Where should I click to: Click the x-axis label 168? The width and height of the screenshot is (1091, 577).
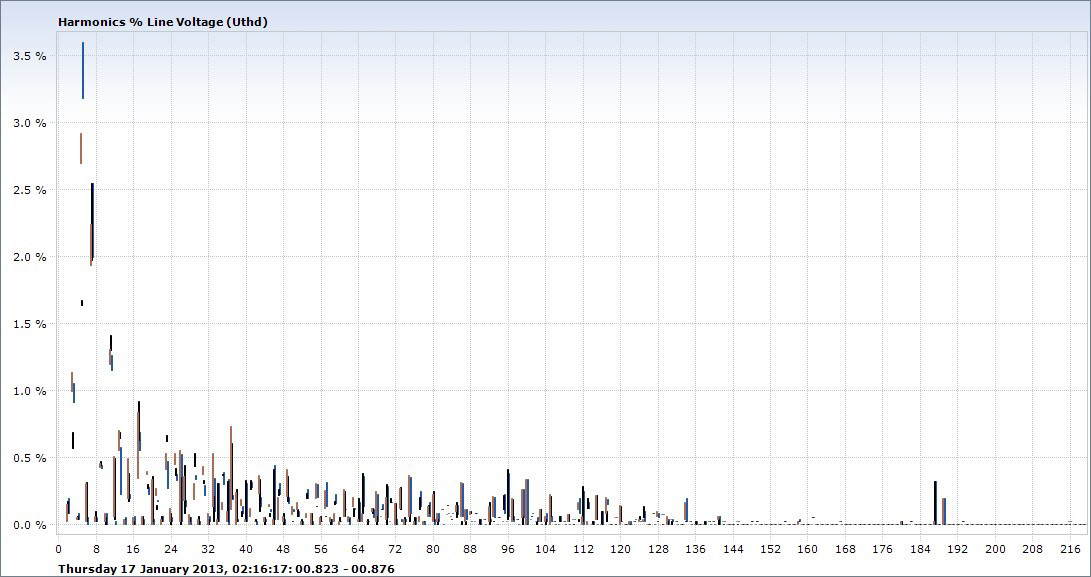pyautogui.click(x=845, y=549)
